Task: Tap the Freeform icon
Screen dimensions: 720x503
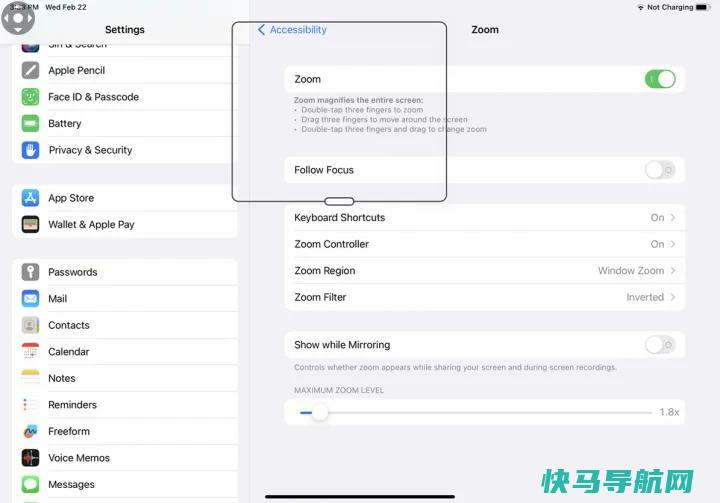Action: pos(30,431)
